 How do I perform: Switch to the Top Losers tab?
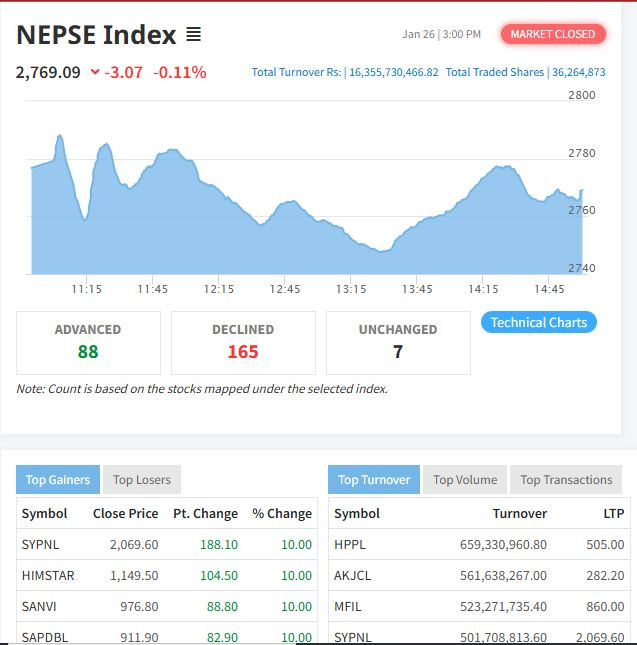pos(141,480)
